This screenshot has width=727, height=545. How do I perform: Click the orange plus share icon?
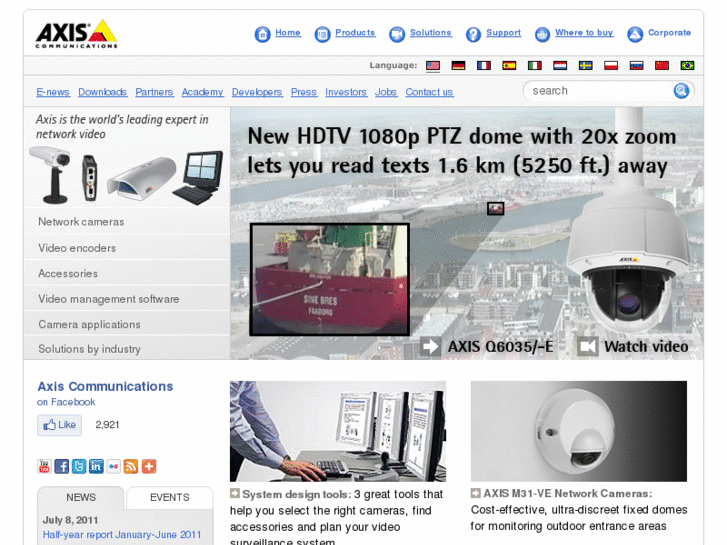click(149, 466)
